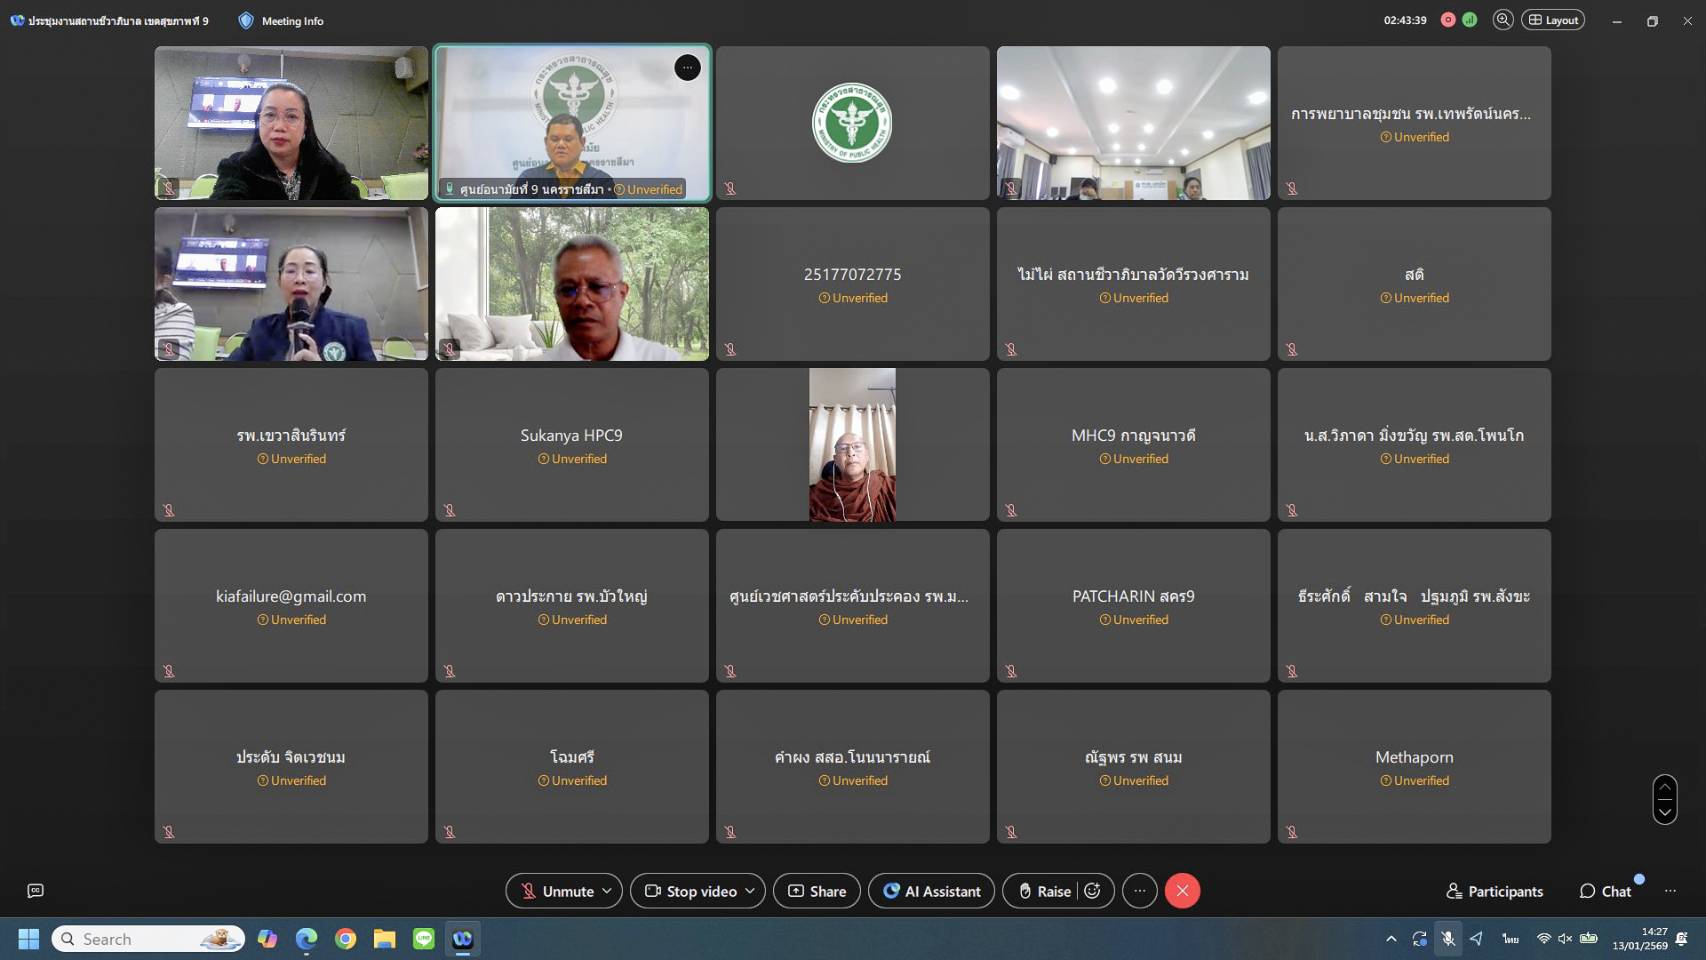The image size is (1706, 960).
Task: Open the Participants panel
Action: [x=1494, y=891]
